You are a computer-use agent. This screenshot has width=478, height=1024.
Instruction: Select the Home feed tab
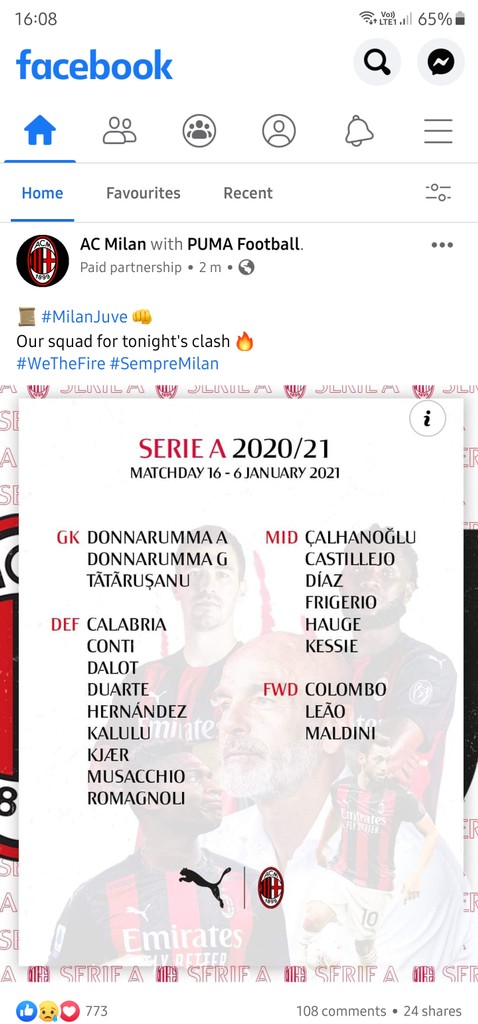(x=42, y=193)
